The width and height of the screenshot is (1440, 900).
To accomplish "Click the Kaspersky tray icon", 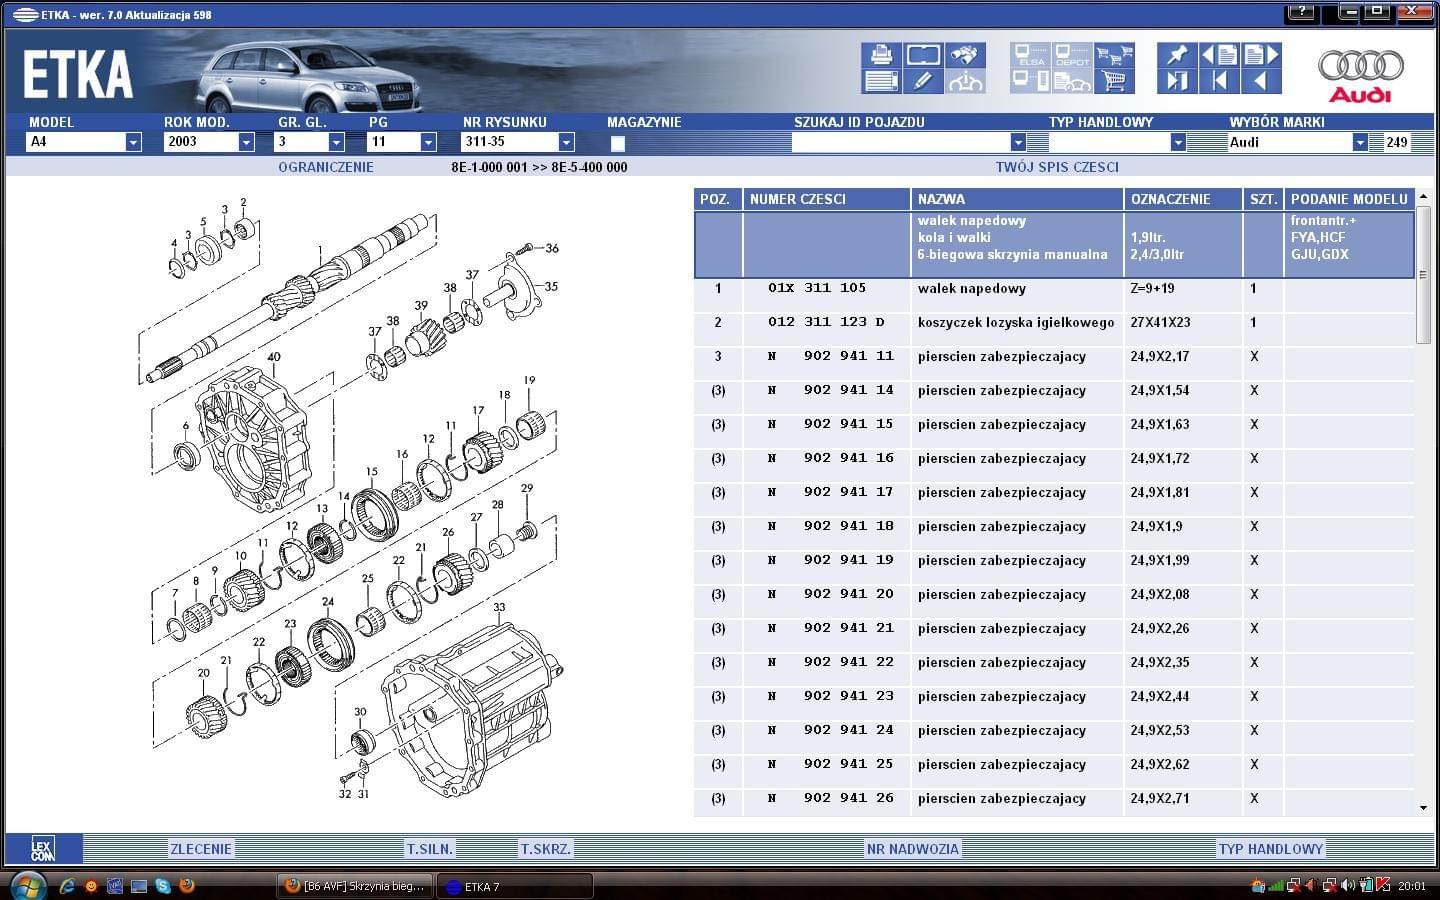I will tap(1383, 885).
